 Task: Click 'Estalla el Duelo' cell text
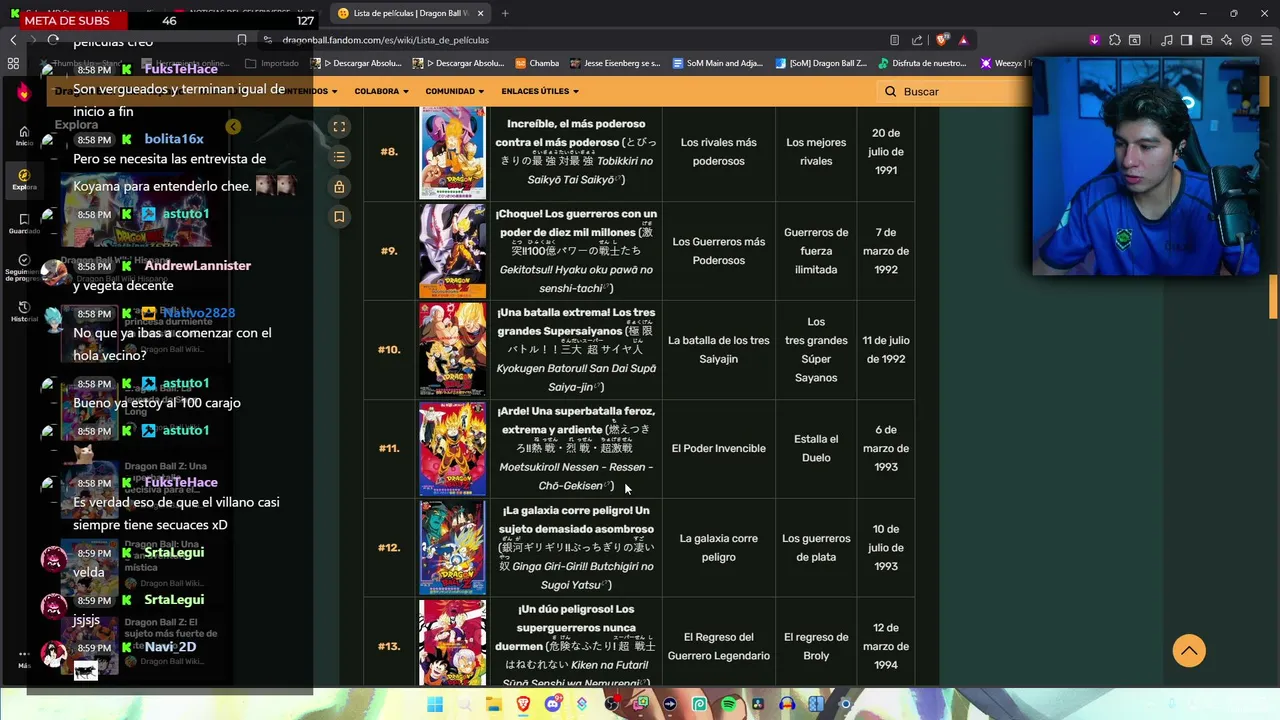[816, 448]
